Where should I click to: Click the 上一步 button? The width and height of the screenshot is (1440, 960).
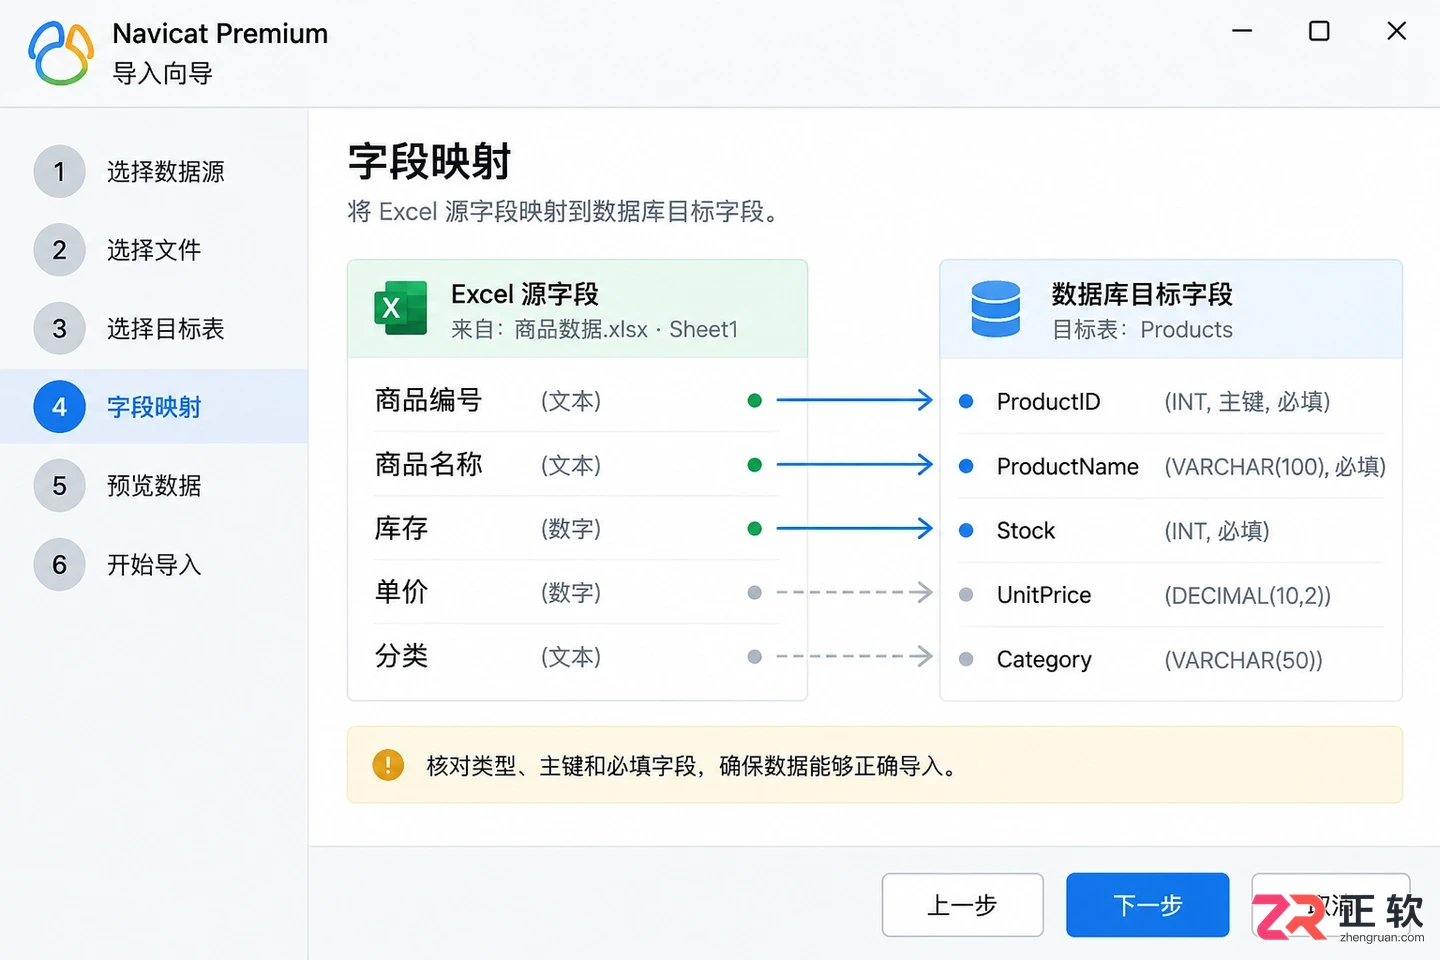(x=962, y=905)
